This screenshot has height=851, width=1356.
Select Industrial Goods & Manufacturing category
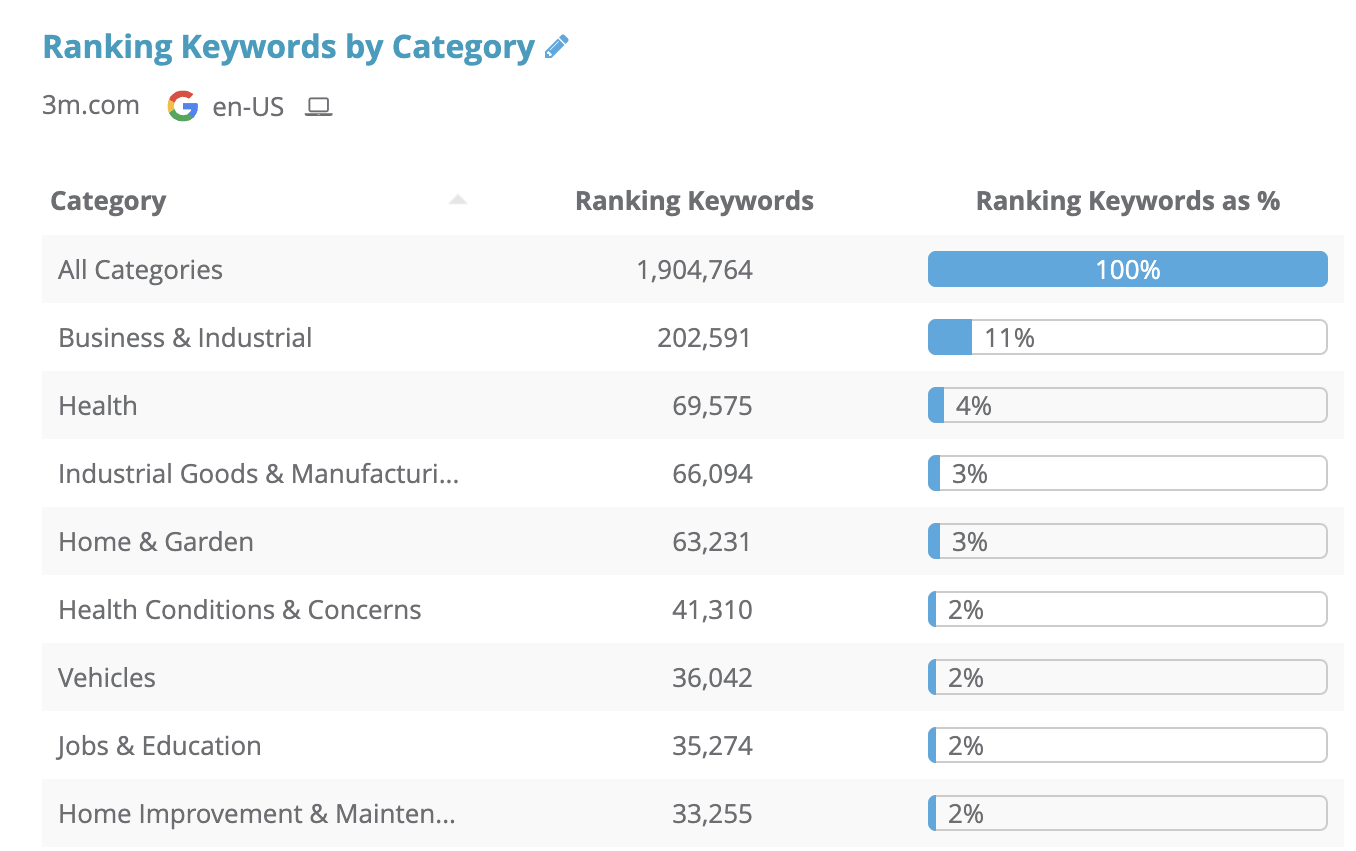pyautogui.click(x=258, y=474)
